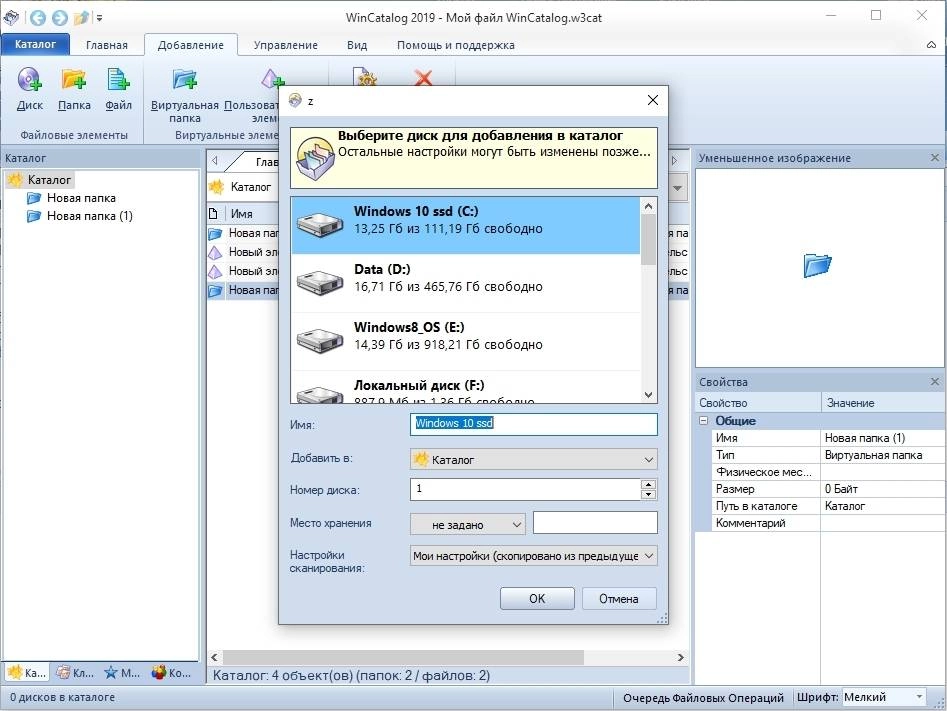Click the left tab-scroll arrow above the file list

coord(214,161)
